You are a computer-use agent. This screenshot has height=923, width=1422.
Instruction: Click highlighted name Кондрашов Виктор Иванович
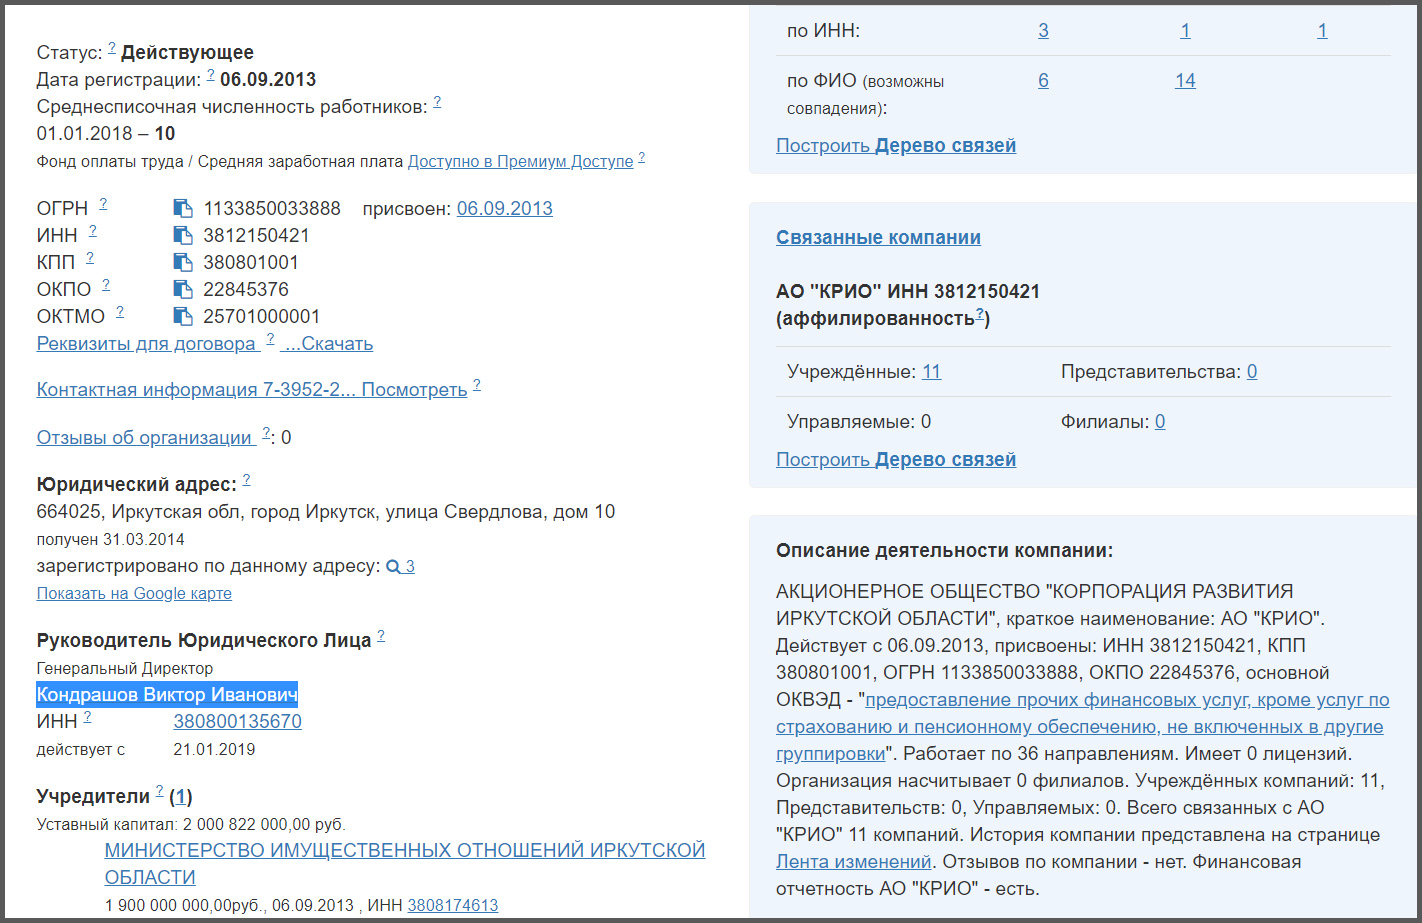(x=167, y=694)
